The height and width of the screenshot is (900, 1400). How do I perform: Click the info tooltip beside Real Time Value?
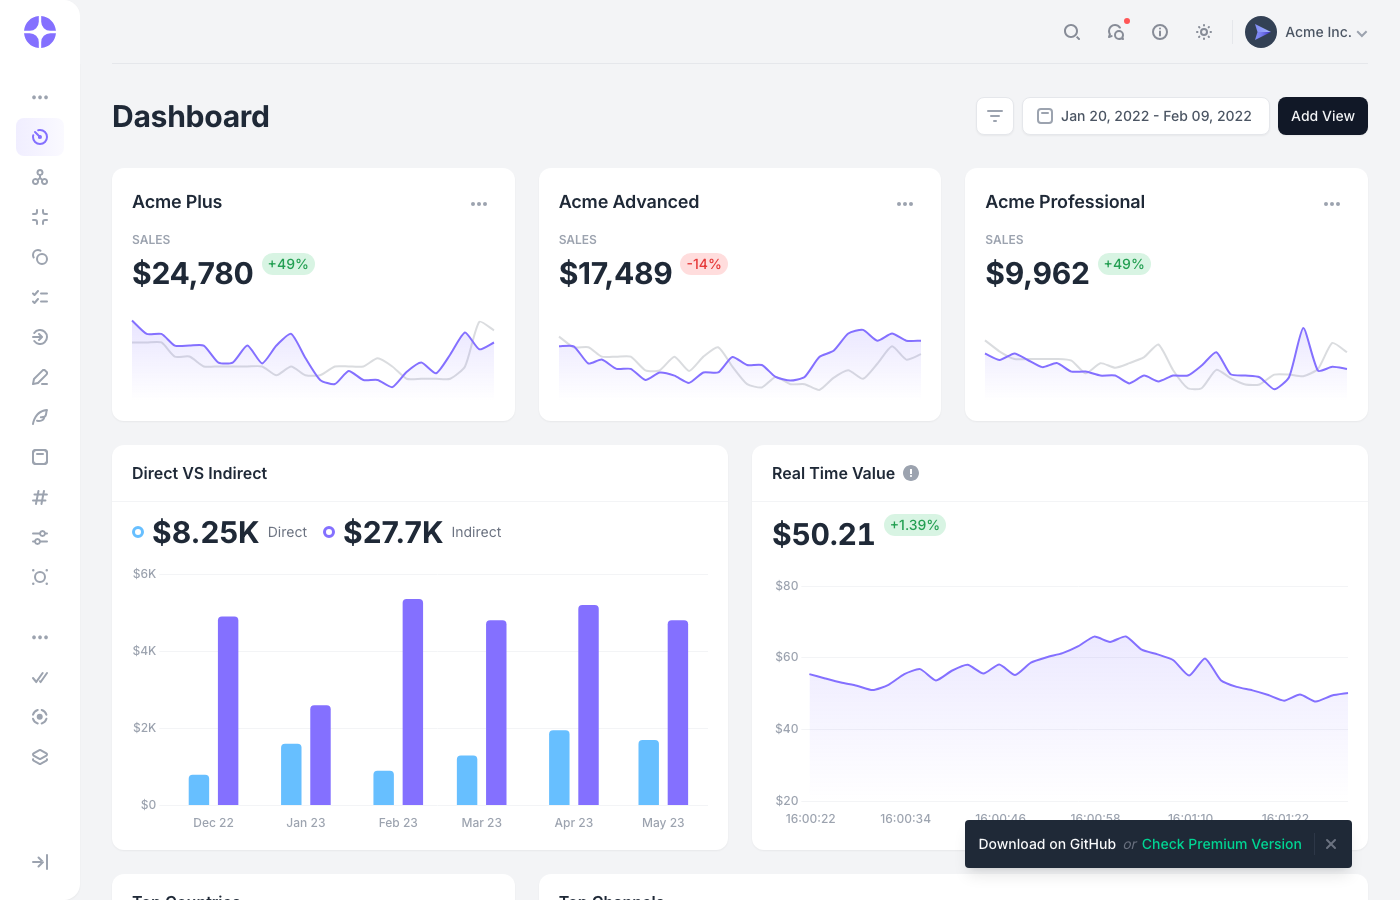point(910,473)
